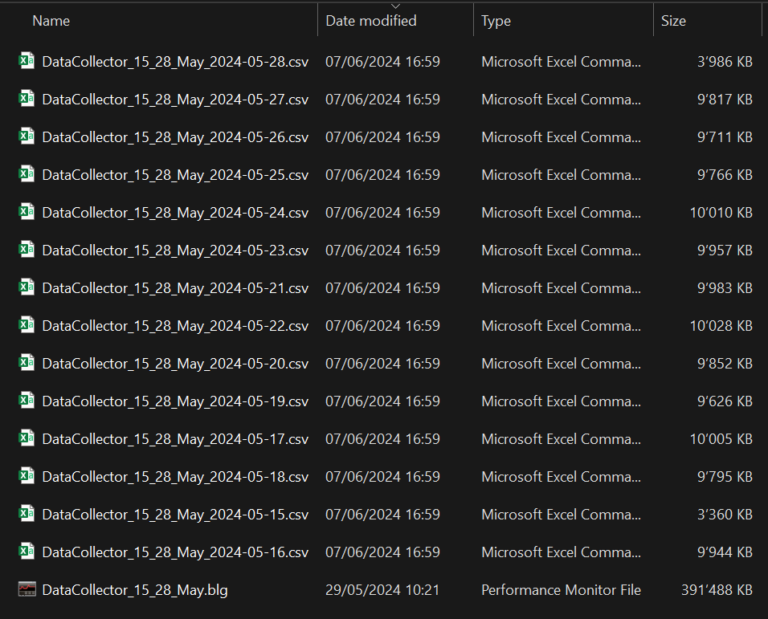Select the file icon for 2024-05-26.csv

[27, 136]
